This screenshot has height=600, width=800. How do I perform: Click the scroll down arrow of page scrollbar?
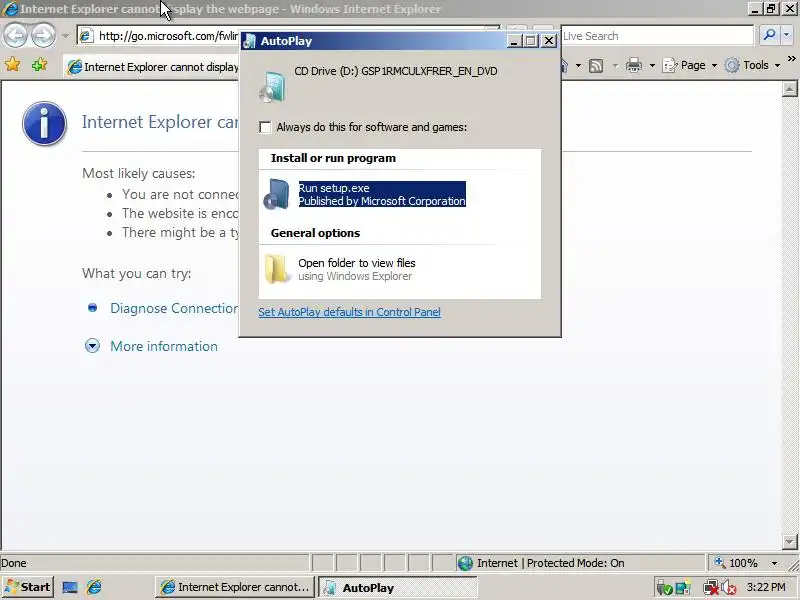[789, 541]
